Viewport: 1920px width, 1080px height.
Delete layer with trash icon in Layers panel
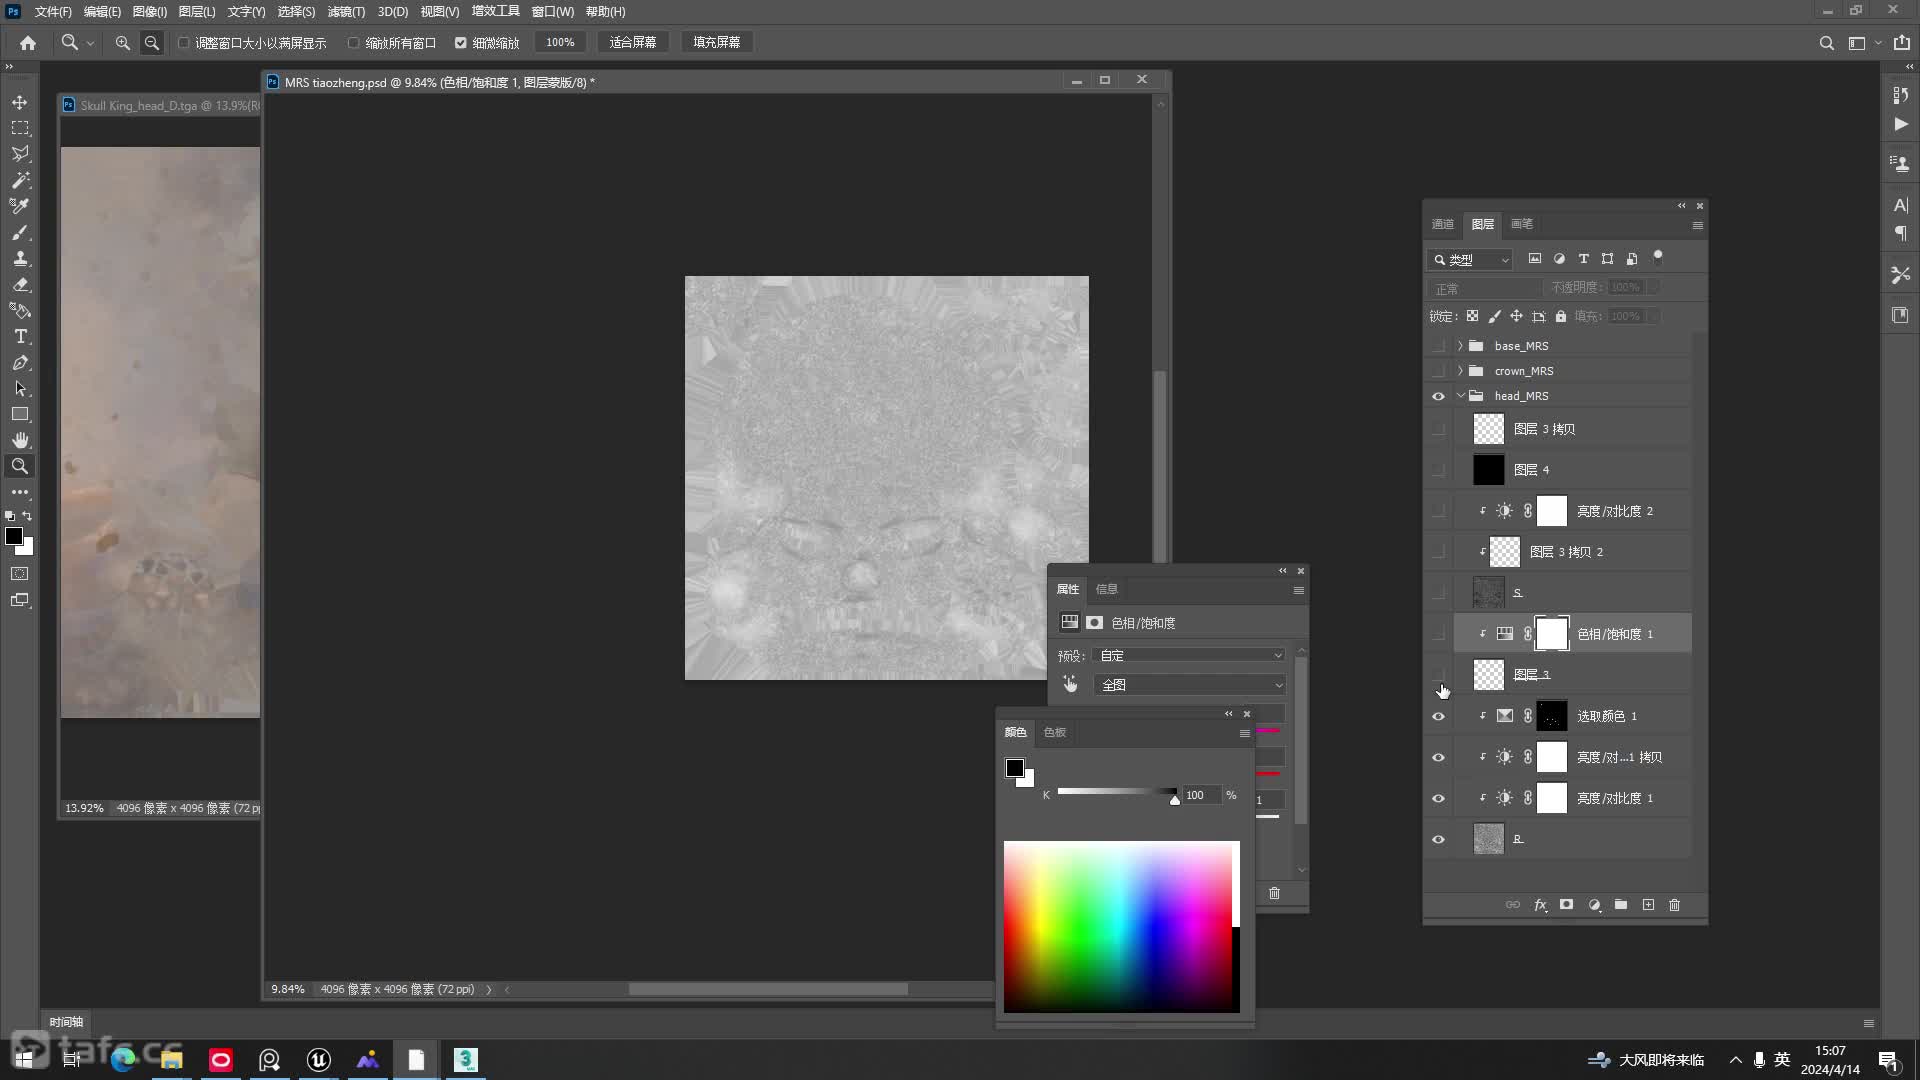1675,905
